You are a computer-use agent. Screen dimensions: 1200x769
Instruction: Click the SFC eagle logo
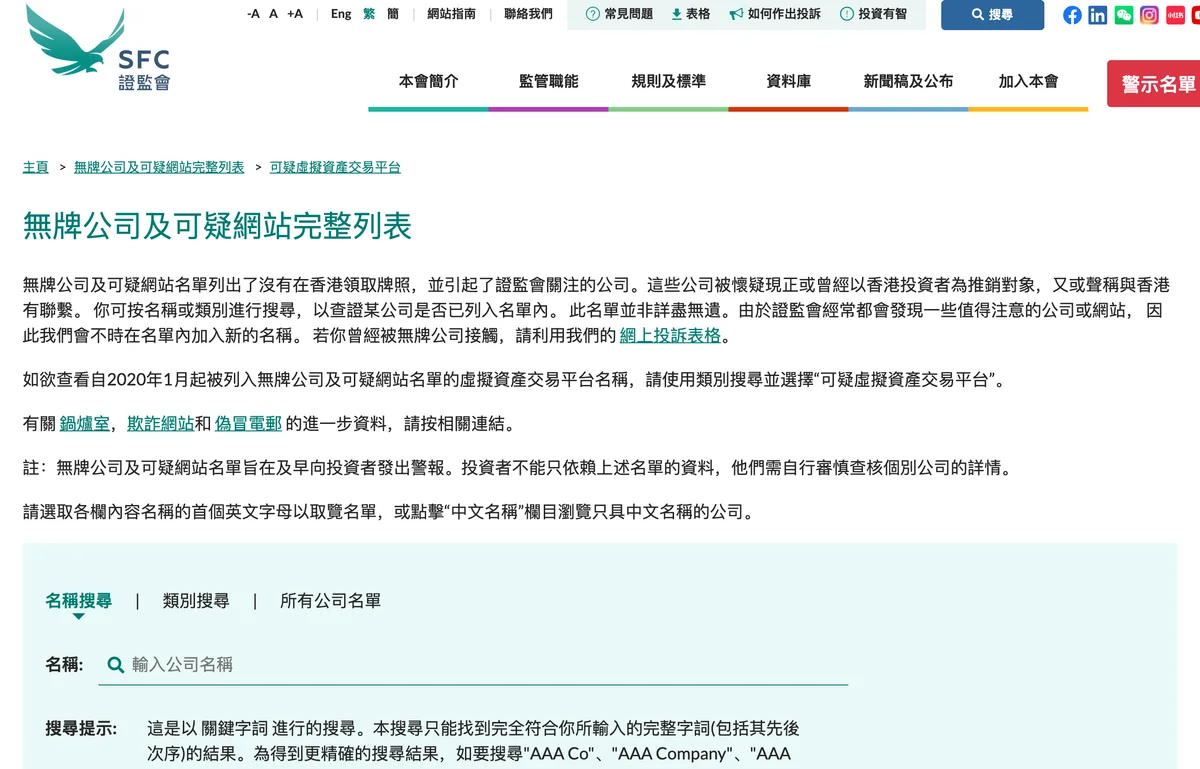(98, 47)
